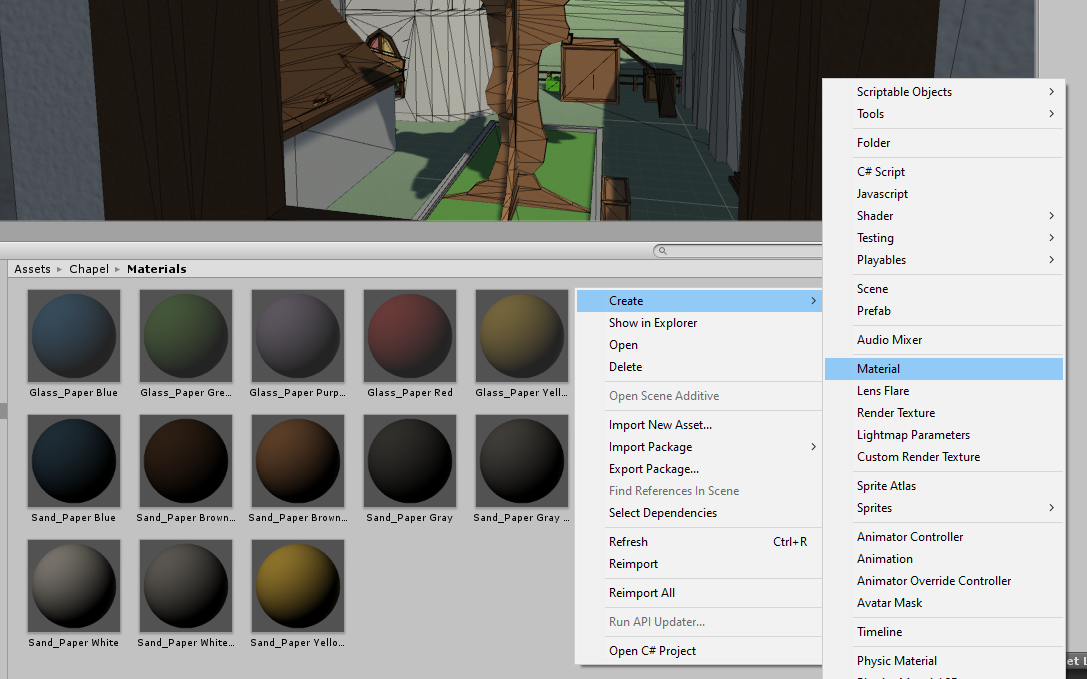Select the Sand_Paper Gray material sphere
The width and height of the screenshot is (1087, 679).
(x=410, y=461)
